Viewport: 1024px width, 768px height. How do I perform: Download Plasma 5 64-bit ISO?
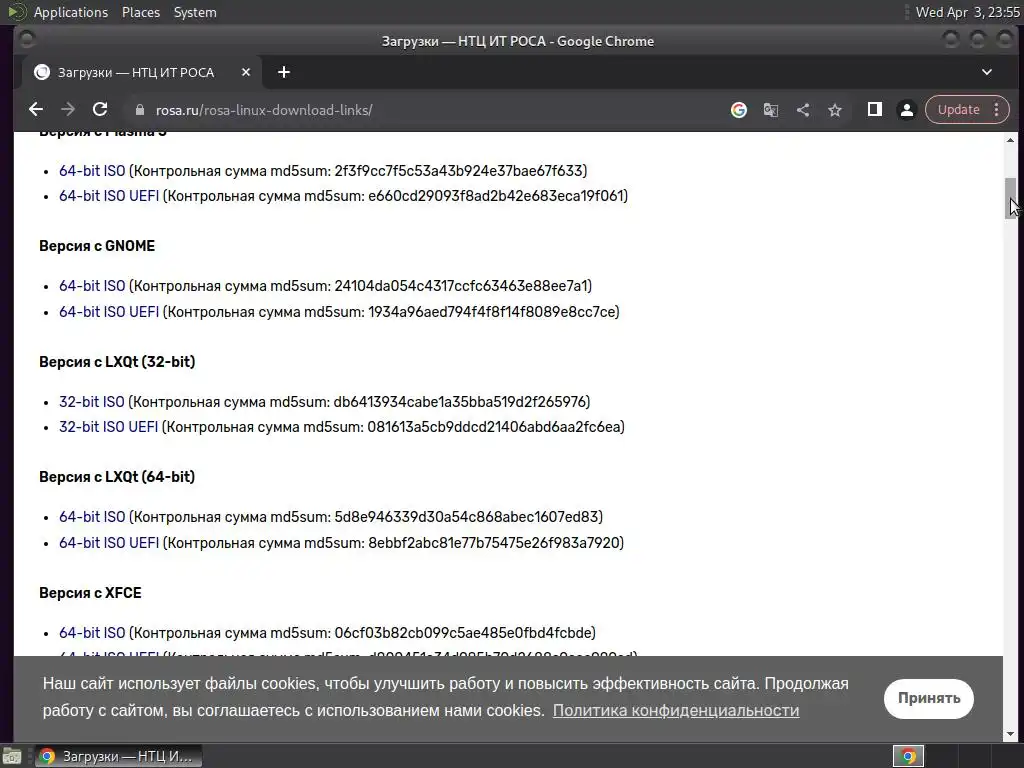pos(92,171)
